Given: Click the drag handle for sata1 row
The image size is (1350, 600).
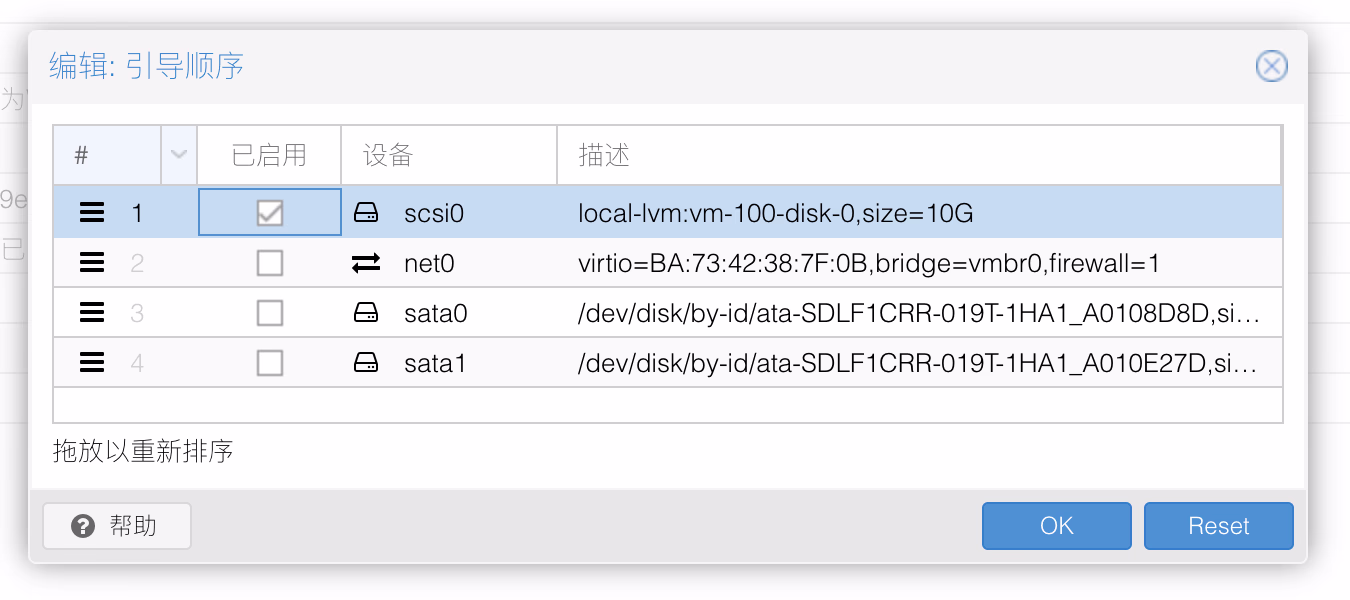Looking at the screenshot, I should click(x=92, y=363).
